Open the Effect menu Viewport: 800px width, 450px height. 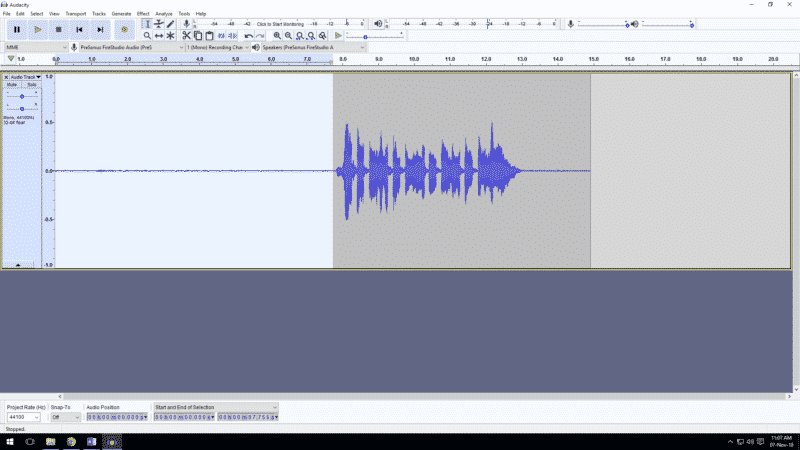point(143,13)
